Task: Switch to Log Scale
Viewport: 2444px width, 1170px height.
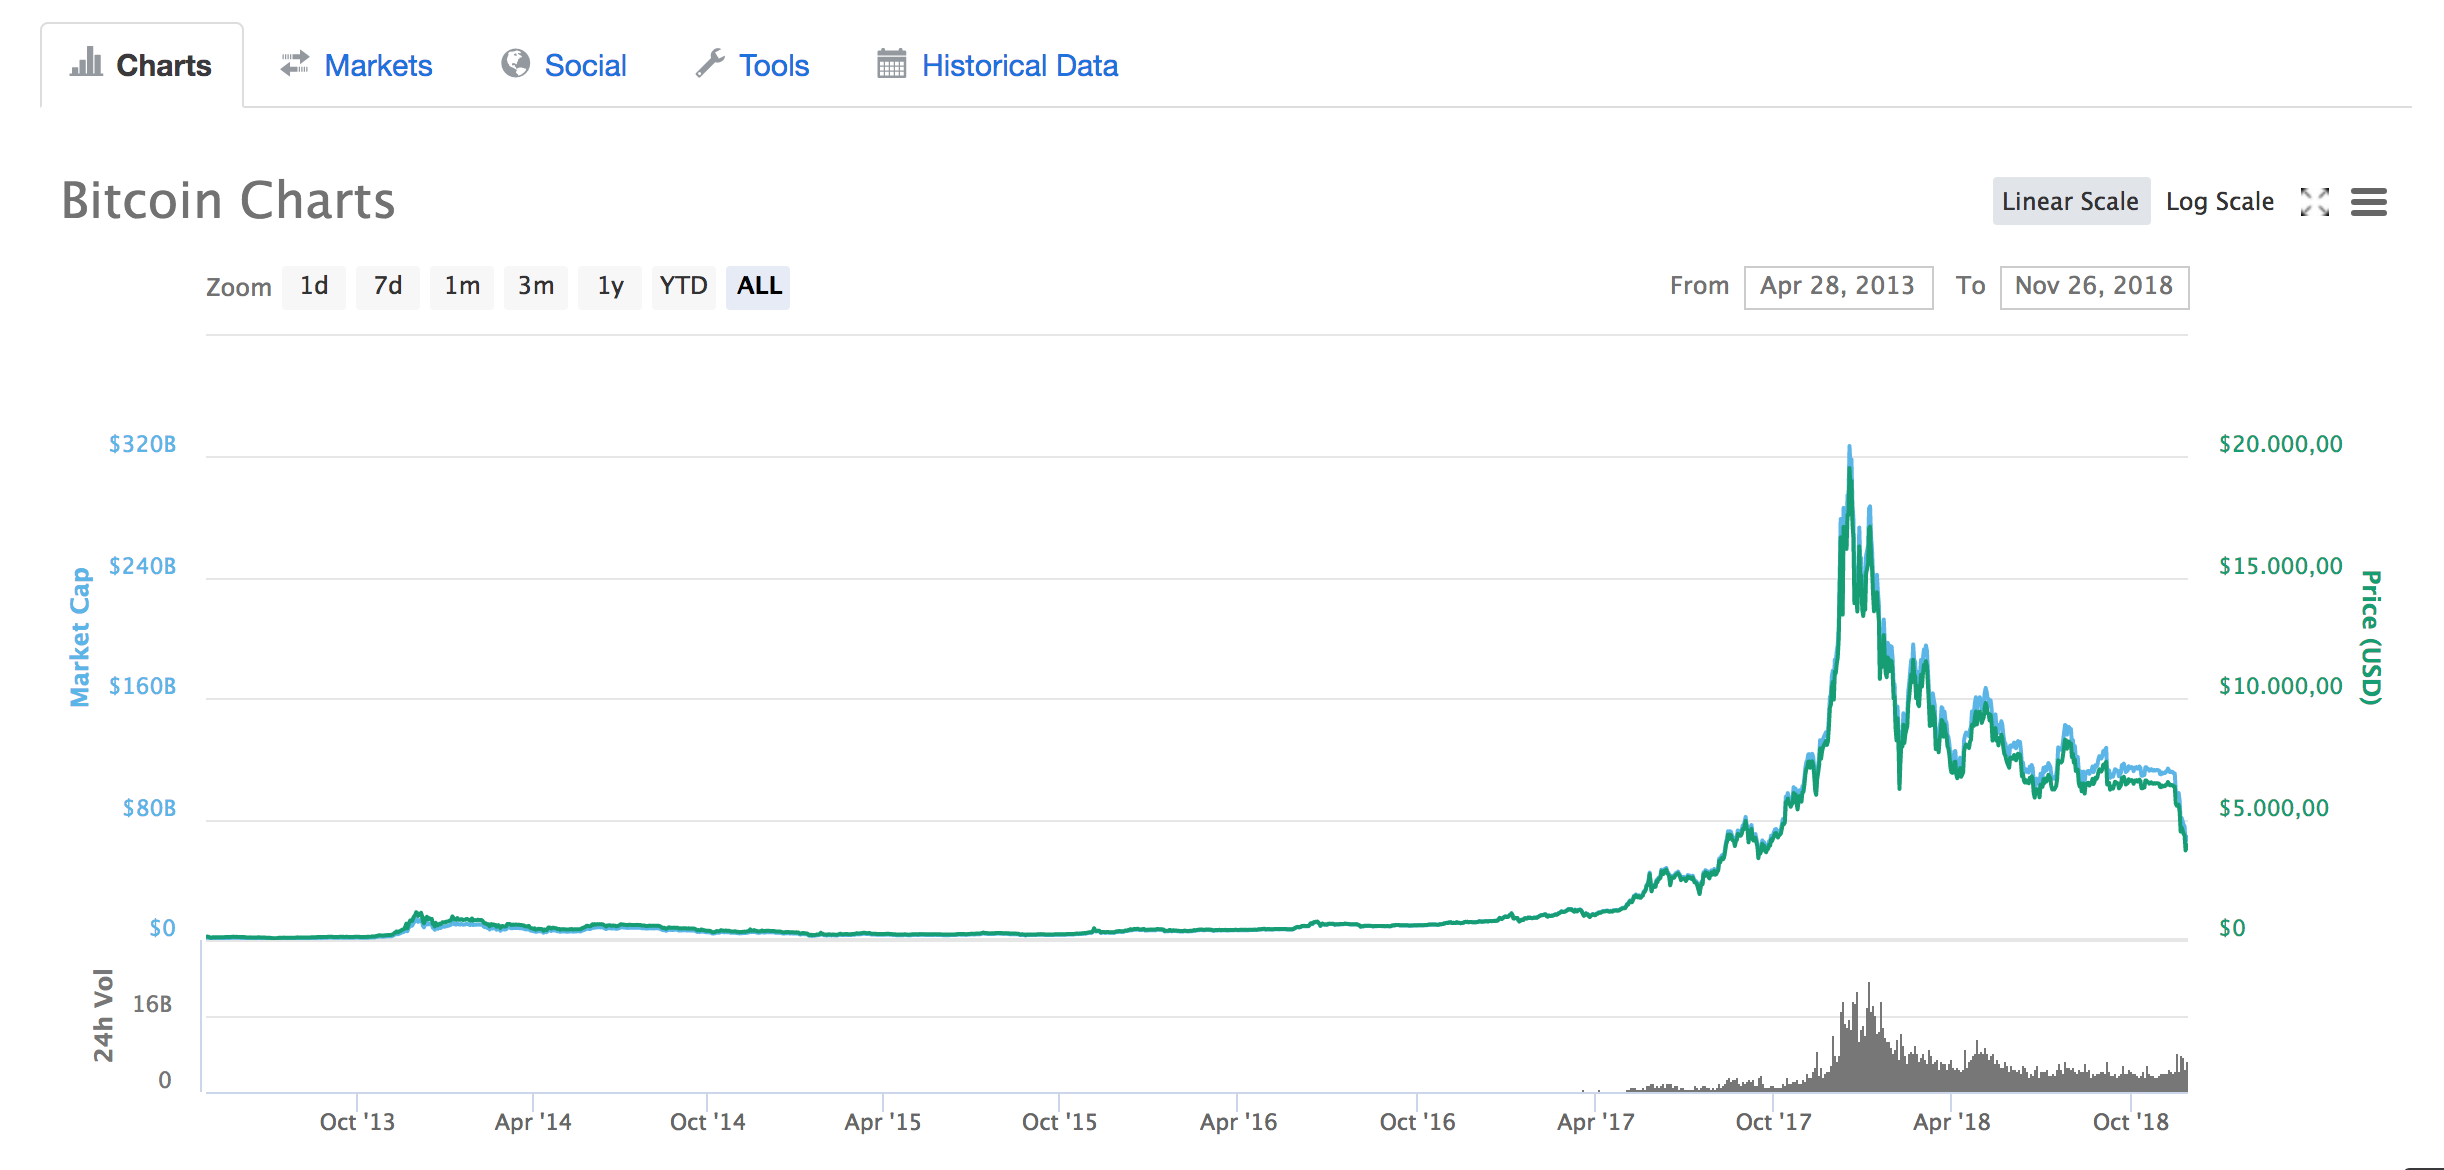Action: 2219,202
